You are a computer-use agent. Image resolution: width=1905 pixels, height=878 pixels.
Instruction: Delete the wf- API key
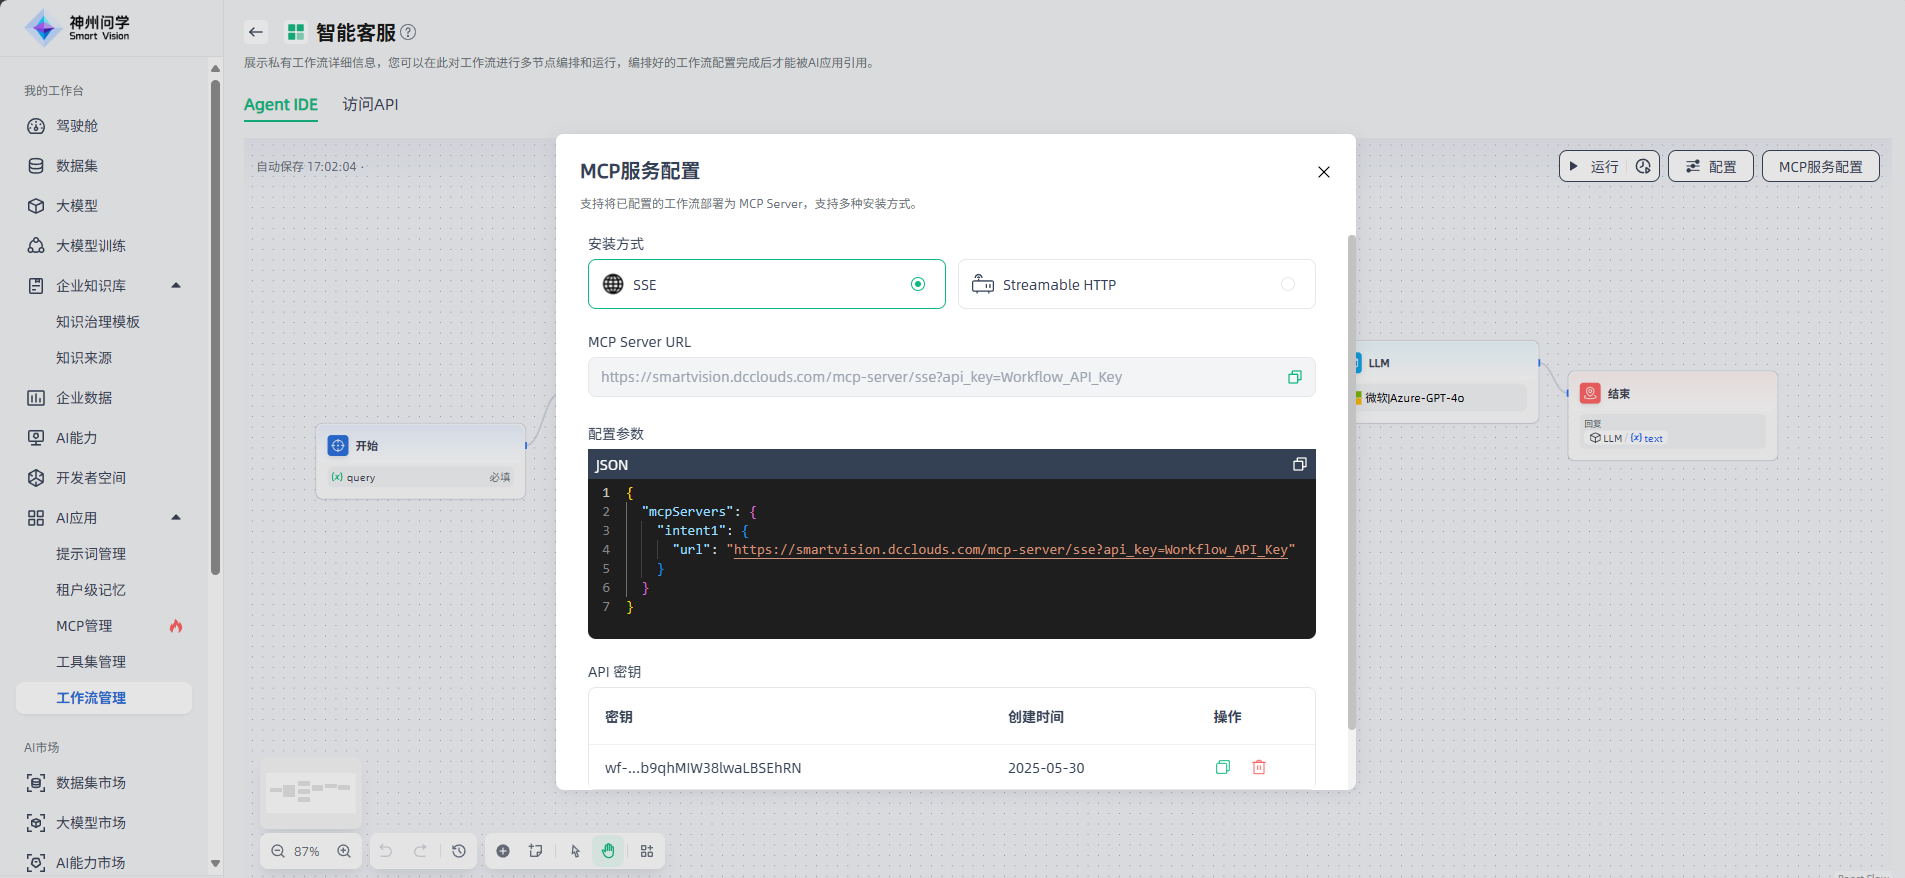(x=1259, y=767)
